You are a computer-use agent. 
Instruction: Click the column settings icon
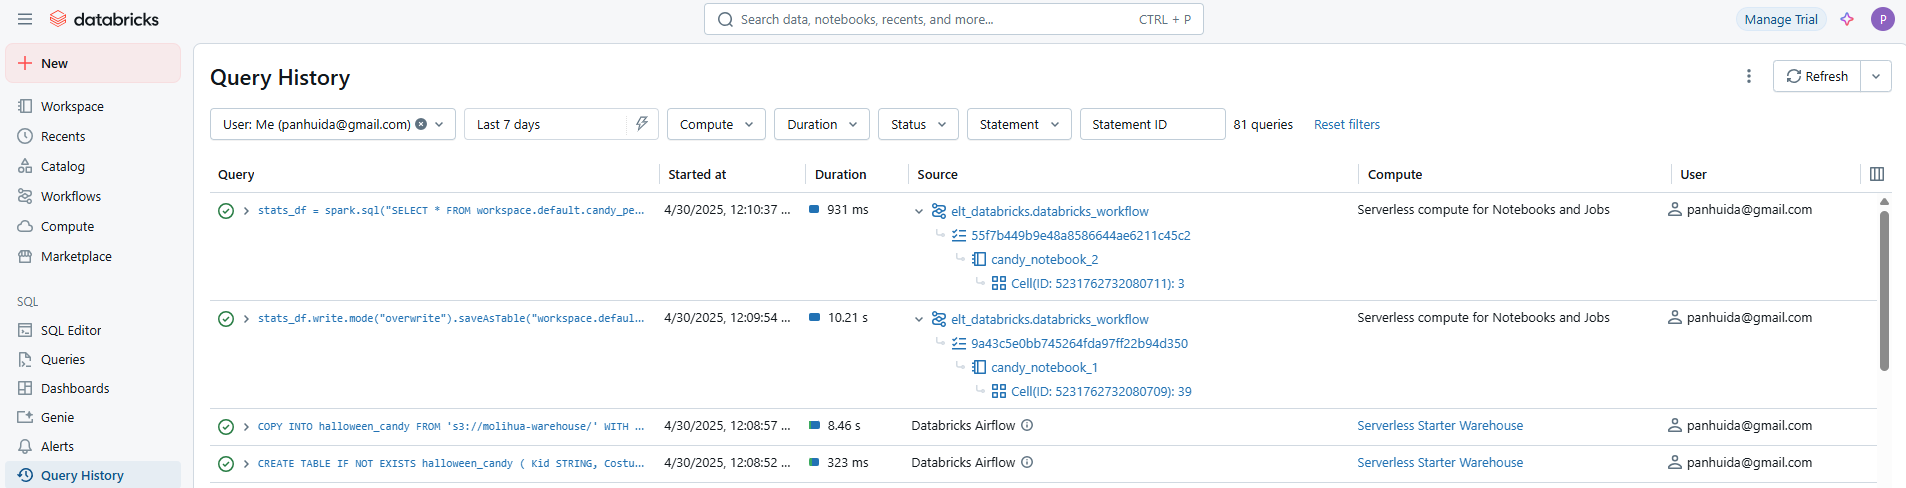[1877, 174]
